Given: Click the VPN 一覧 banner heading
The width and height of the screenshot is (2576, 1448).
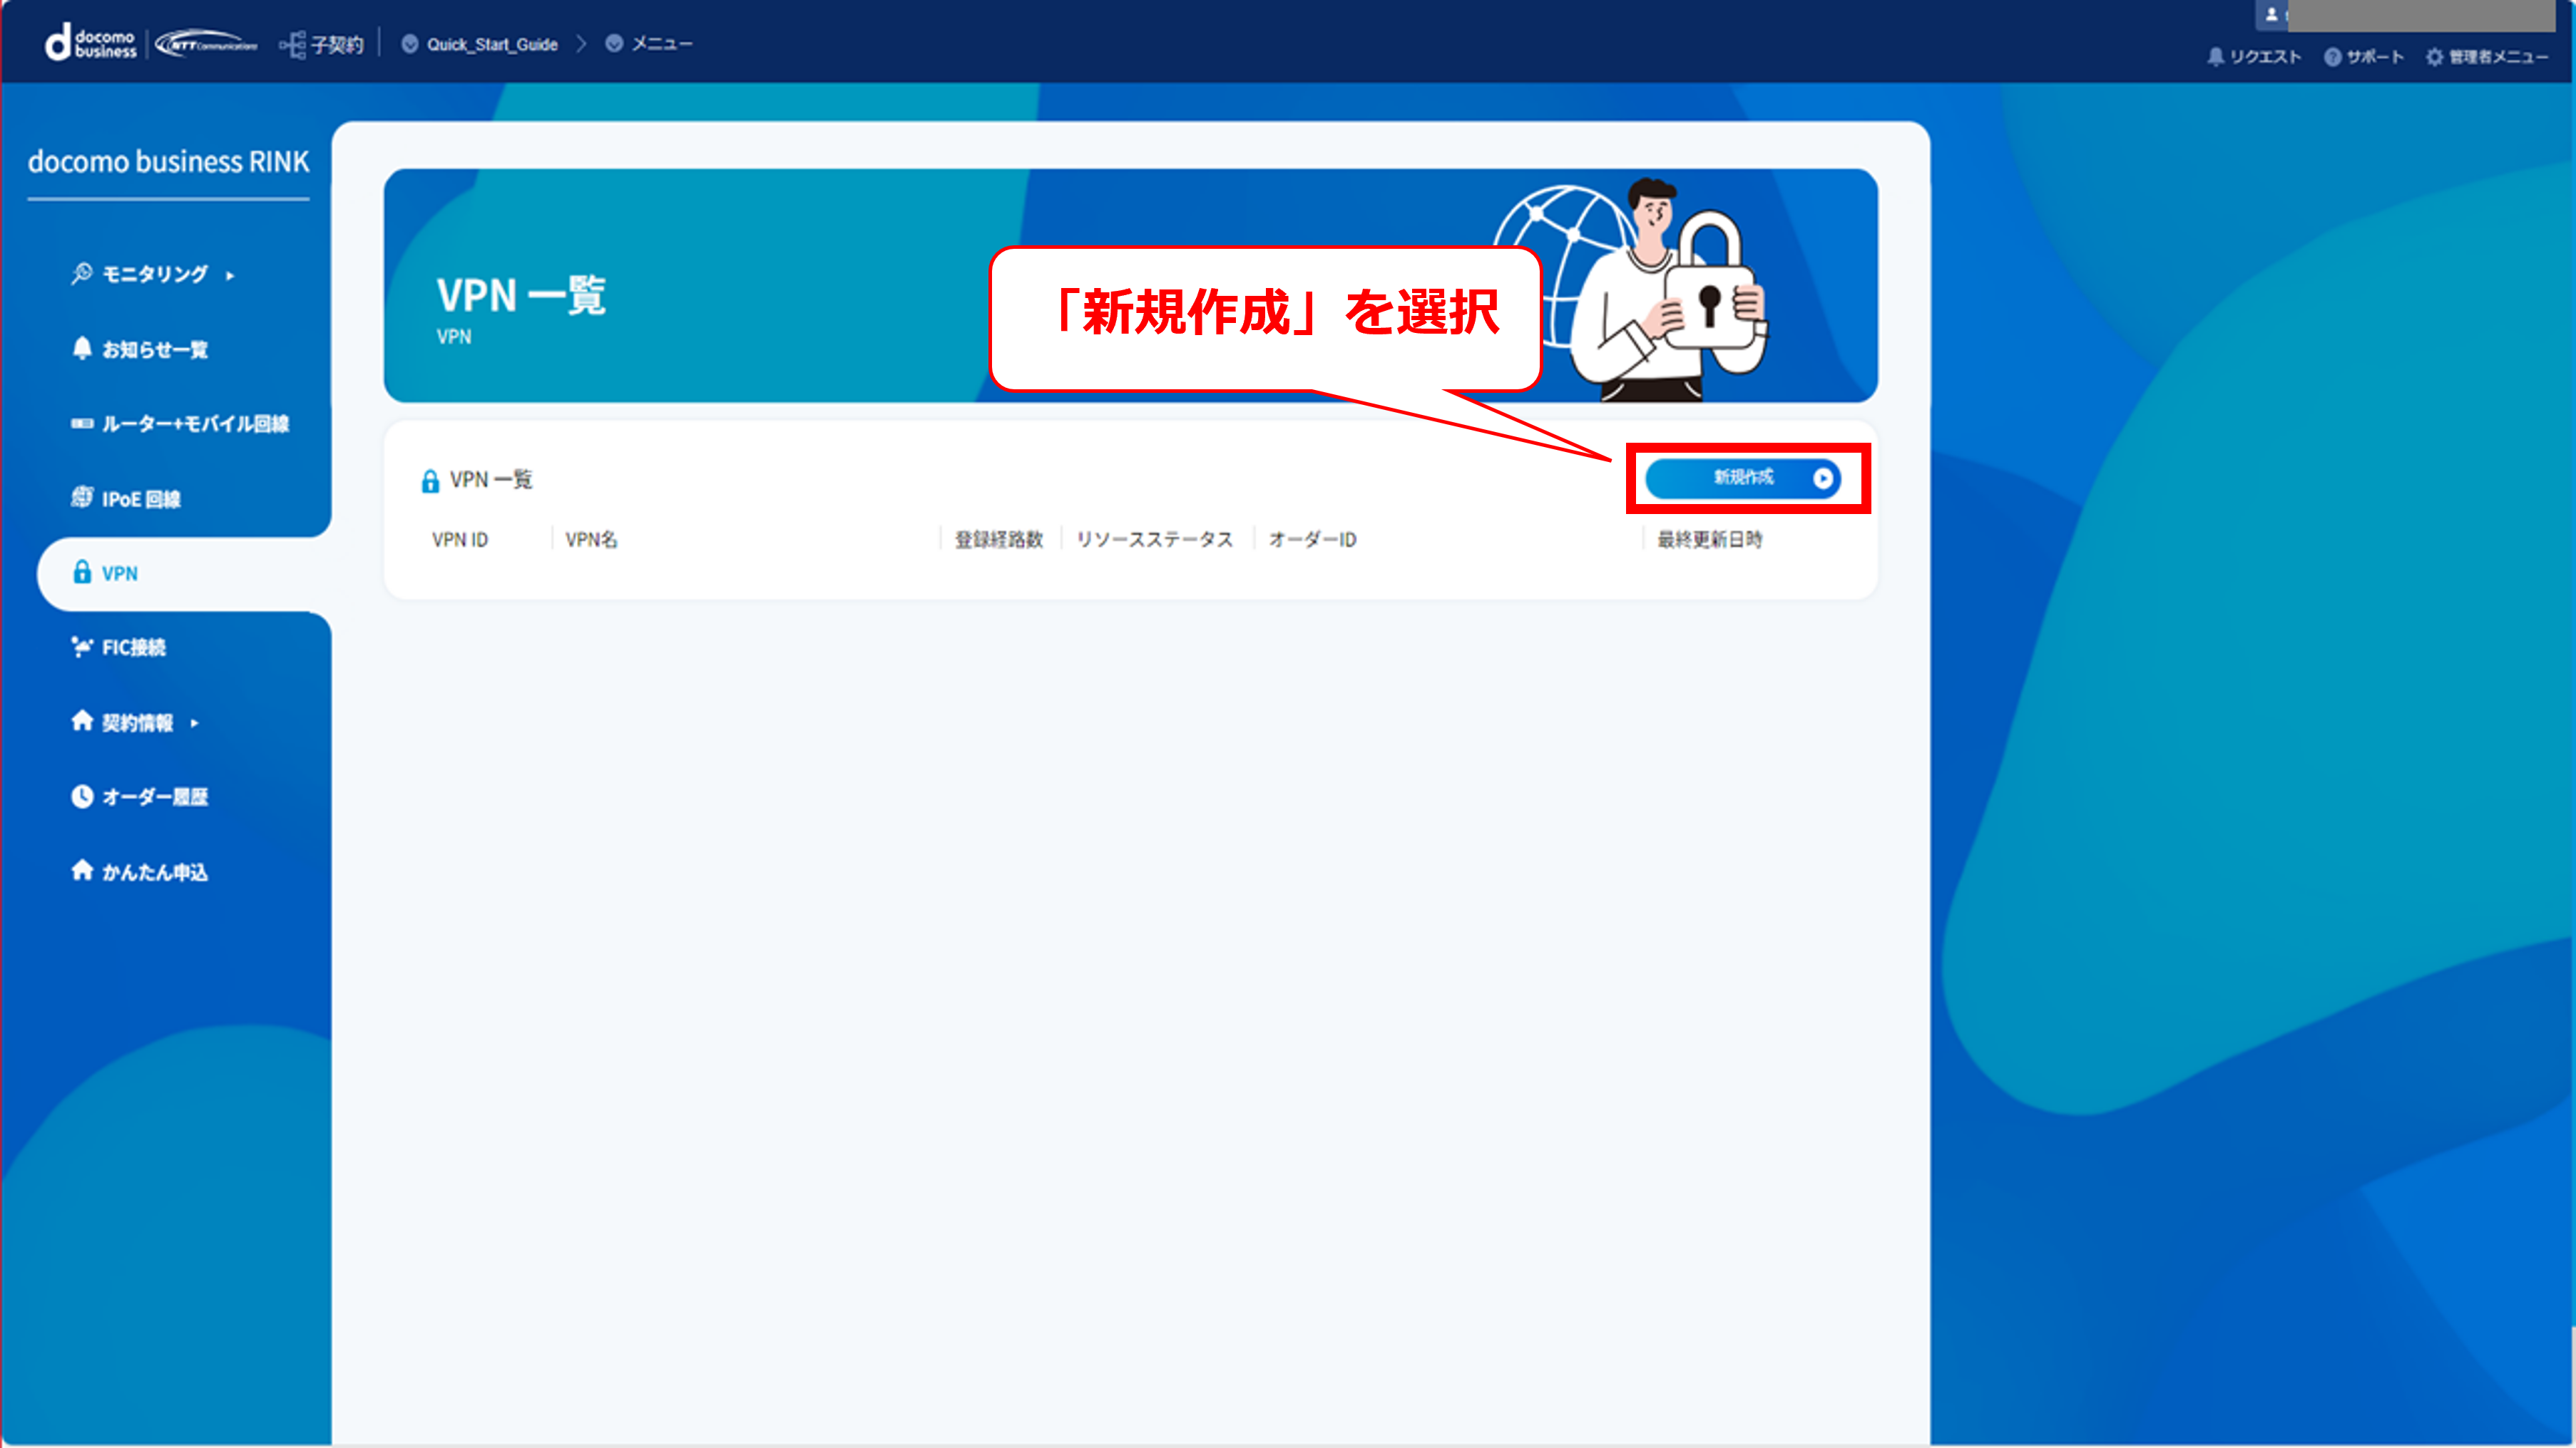Looking at the screenshot, I should pos(521,296).
